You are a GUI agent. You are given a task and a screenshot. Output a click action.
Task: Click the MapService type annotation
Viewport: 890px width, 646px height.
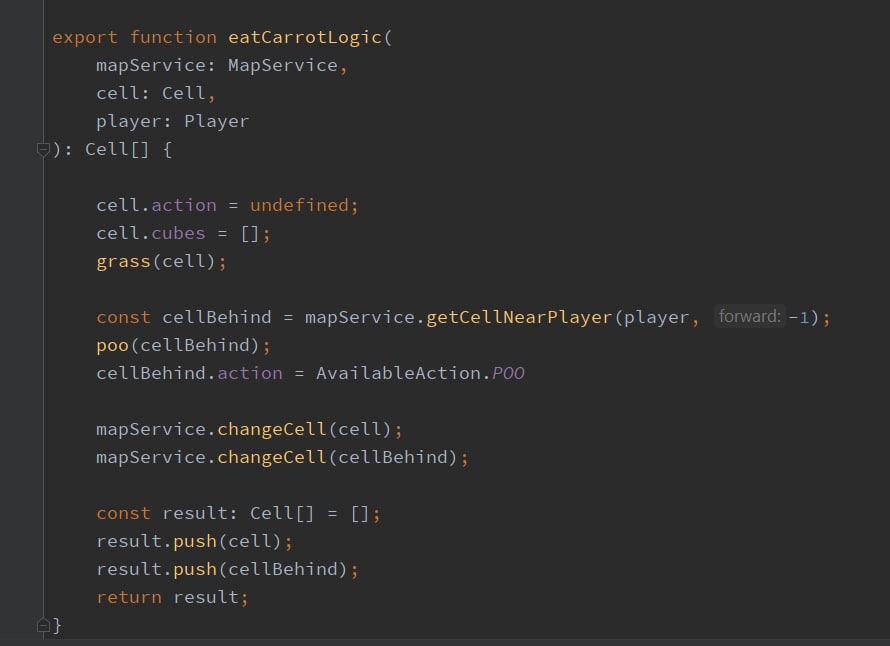click(283, 65)
